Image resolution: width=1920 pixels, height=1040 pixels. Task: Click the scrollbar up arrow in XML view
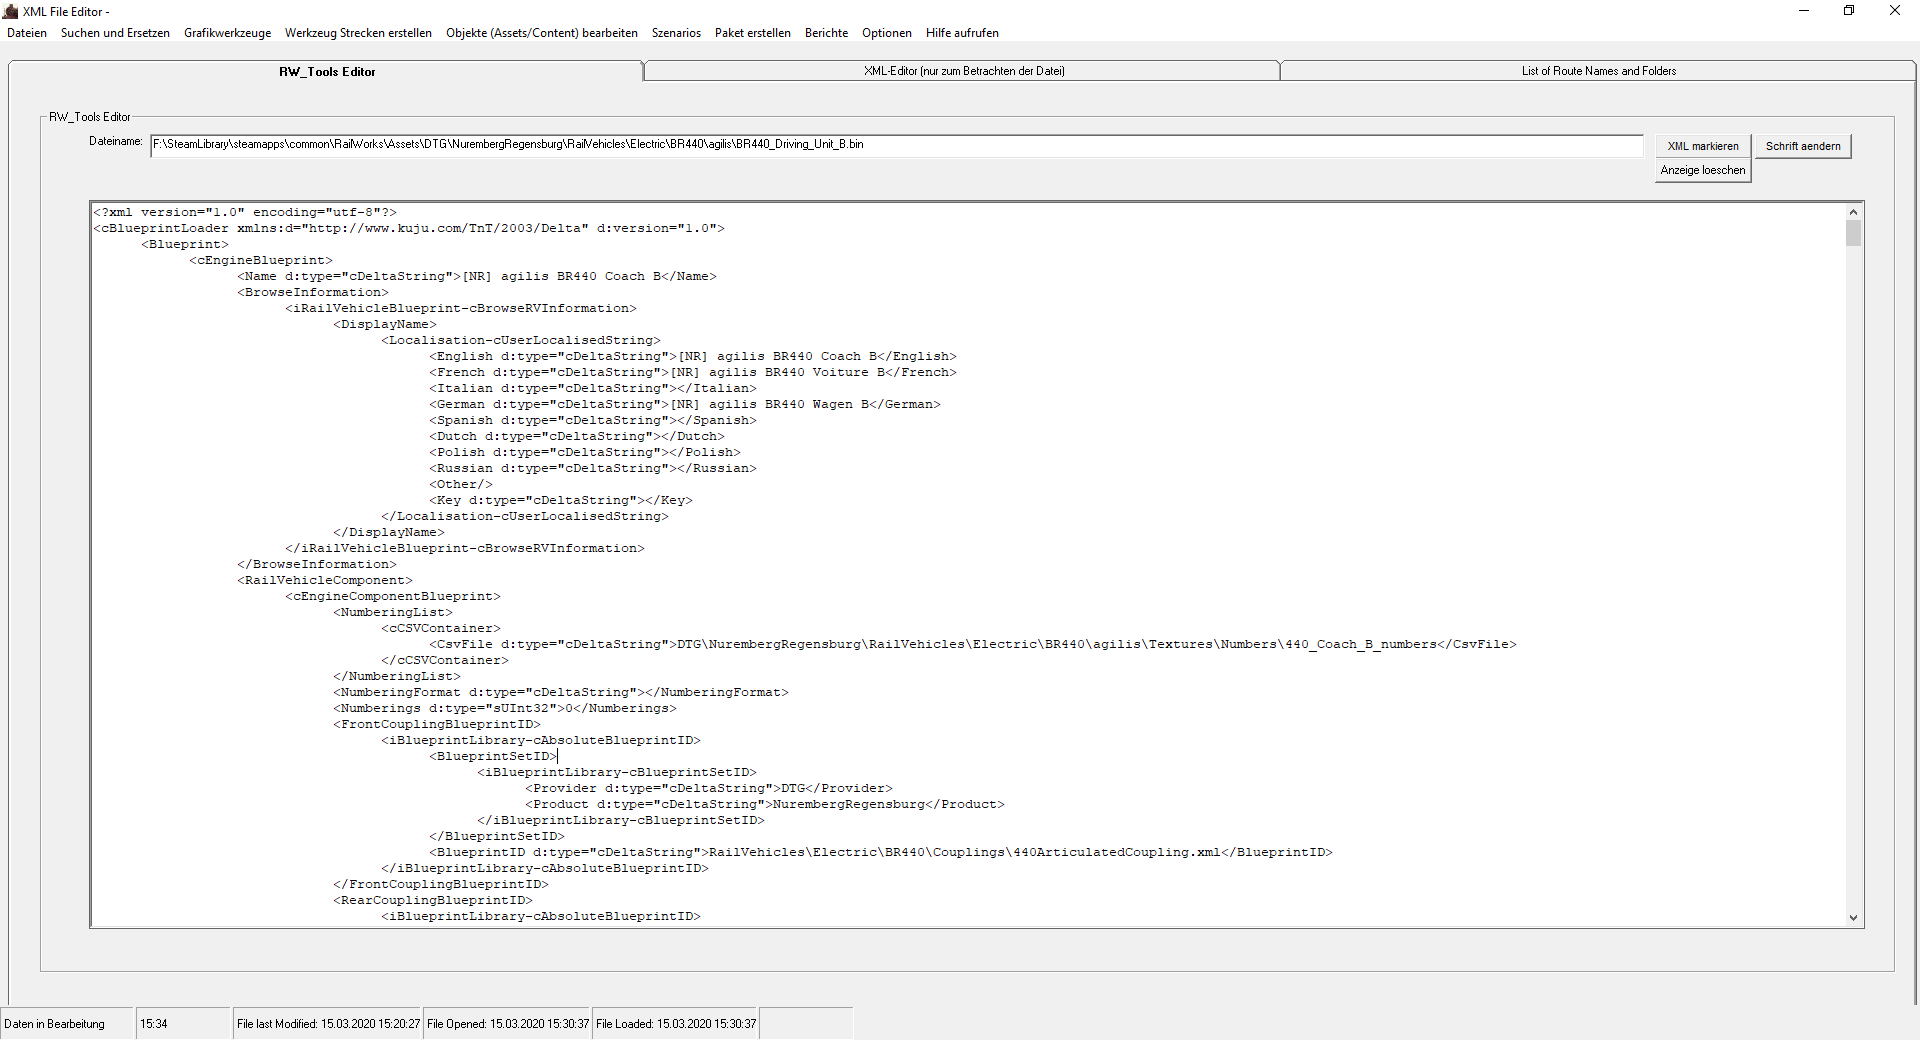tap(1853, 212)
